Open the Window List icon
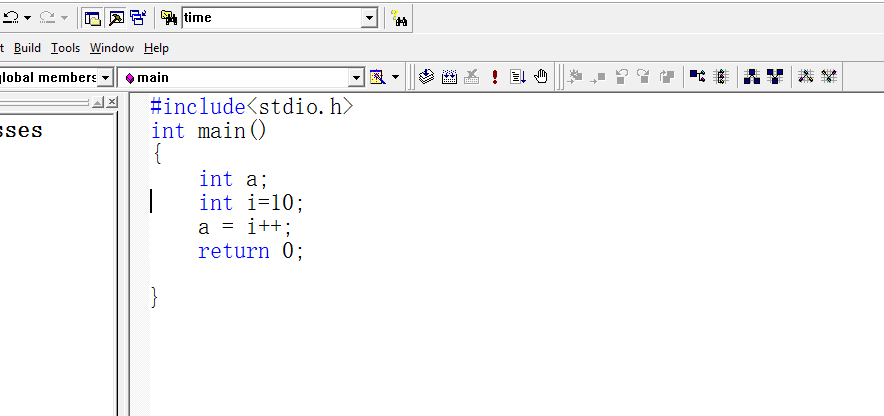 (137, 18)
